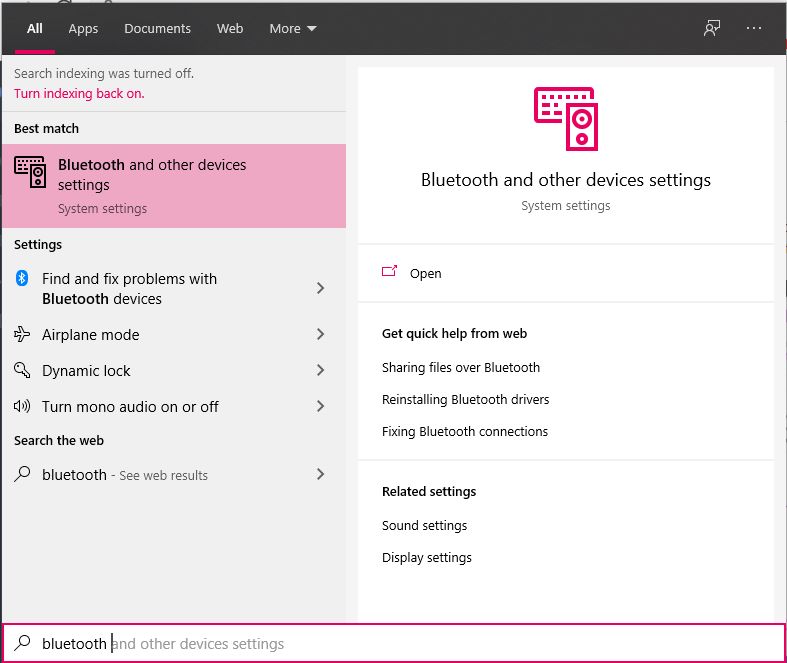Select the Web search tab
This screenshot has width=787, height=663.
click(230, 29)
